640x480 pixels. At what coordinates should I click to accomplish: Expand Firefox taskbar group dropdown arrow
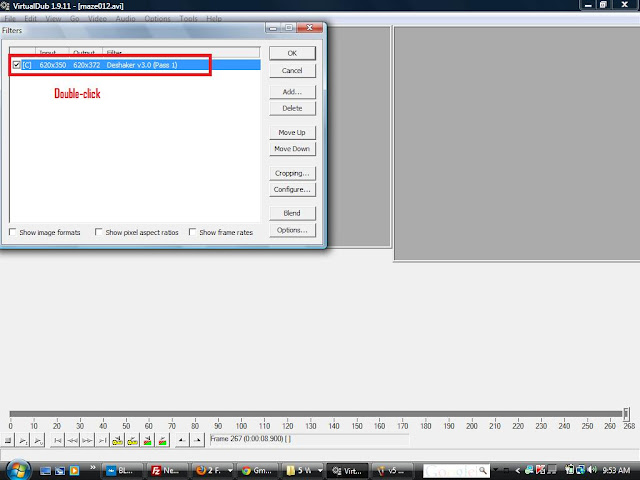pos(230,471)
